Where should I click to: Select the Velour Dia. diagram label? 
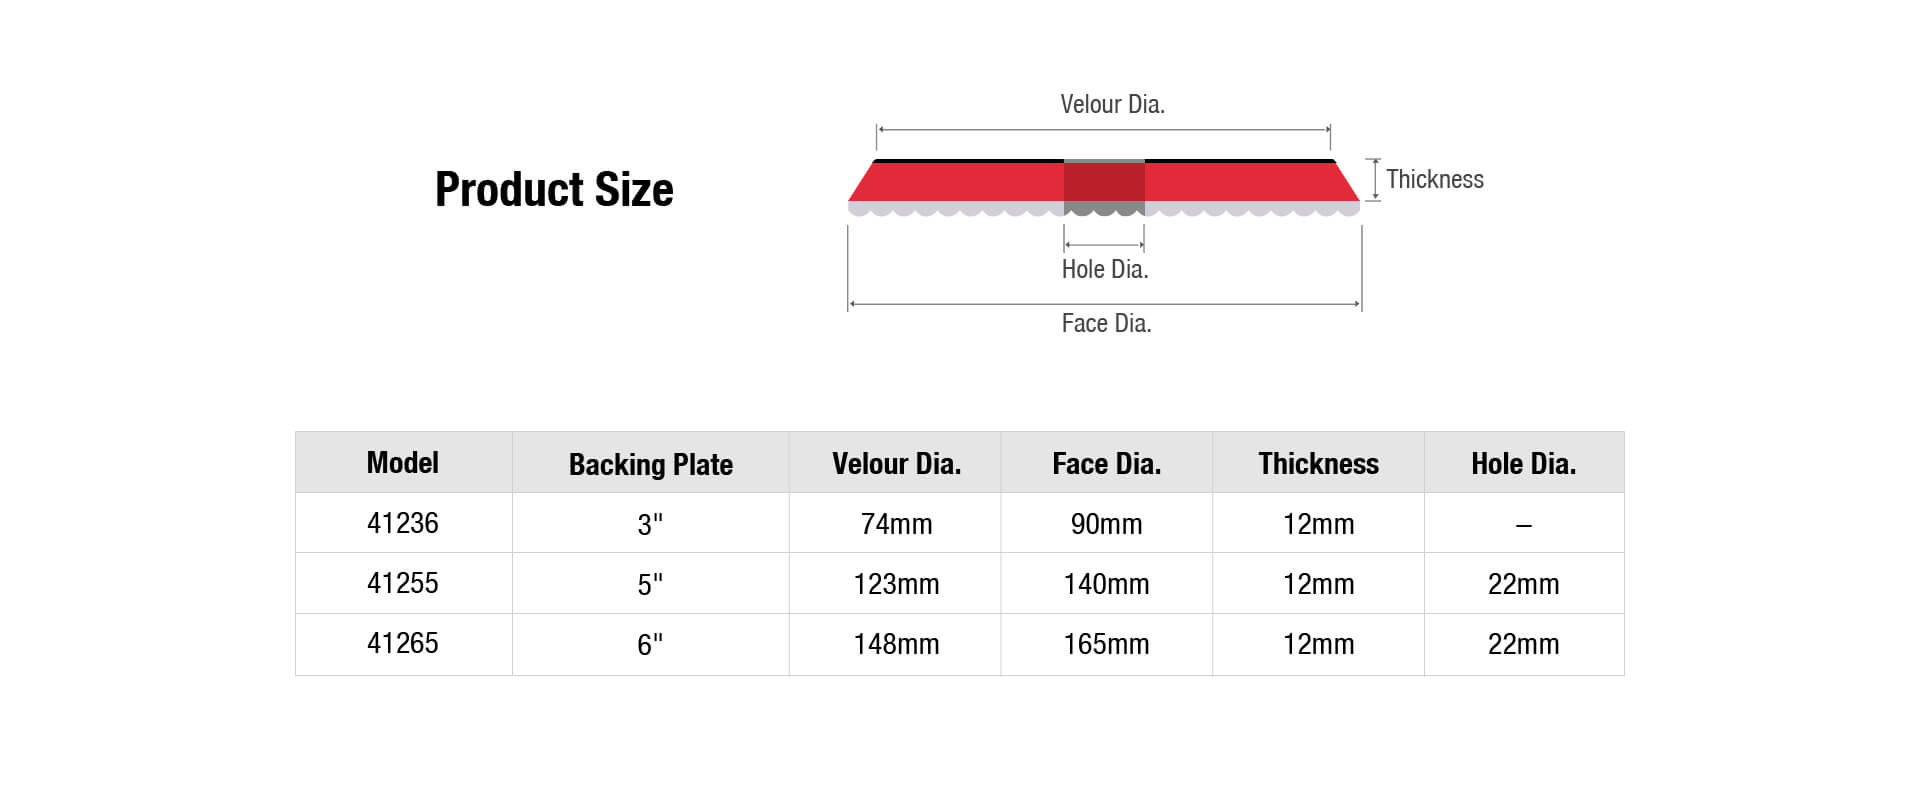click(x=1112, y=105)
